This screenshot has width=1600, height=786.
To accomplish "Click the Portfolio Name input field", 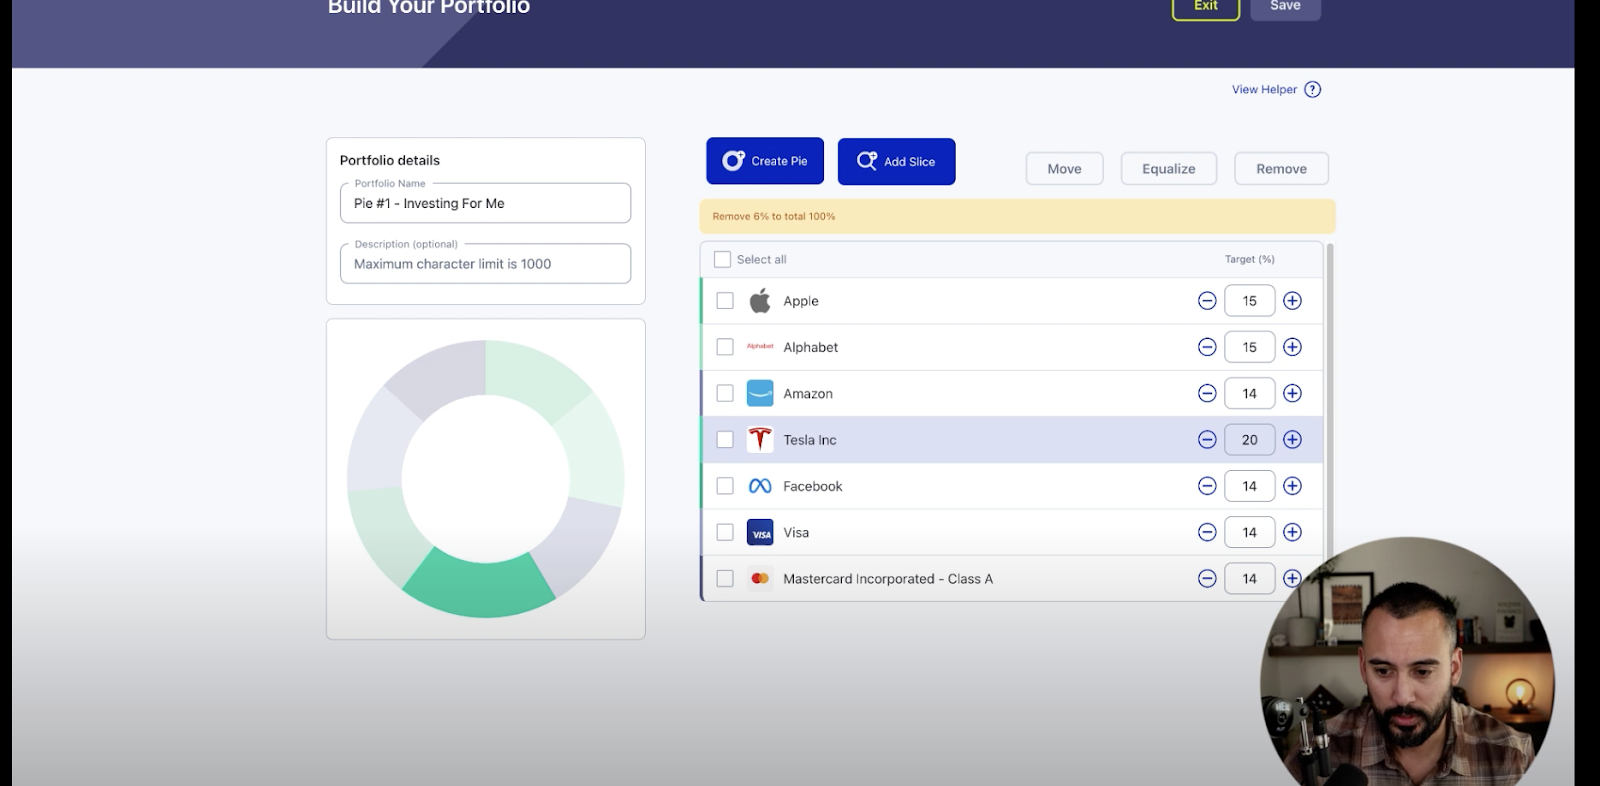I will 485,203.
